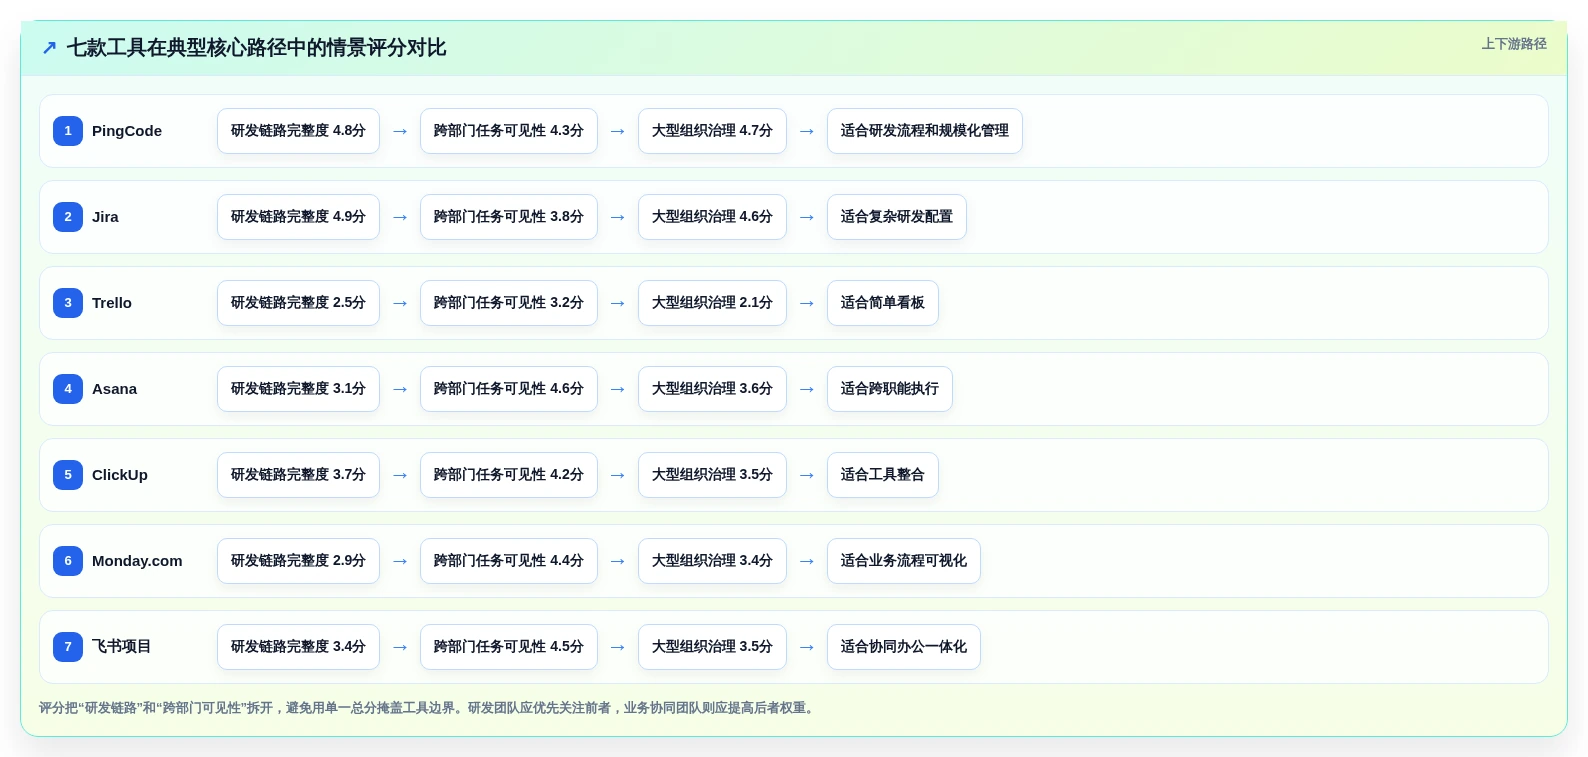
Task: Click Monday.com's 研发链路完整度 2.9分 chip
Action: pyautogui.click(x=298, y=561)
